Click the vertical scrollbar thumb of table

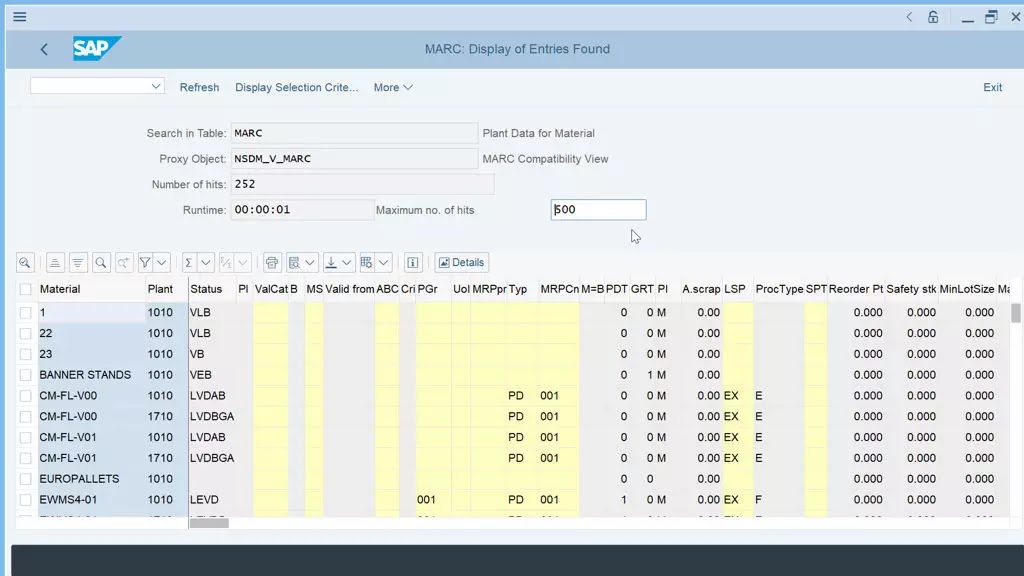pyautogui.click(x=1016, y=313)
